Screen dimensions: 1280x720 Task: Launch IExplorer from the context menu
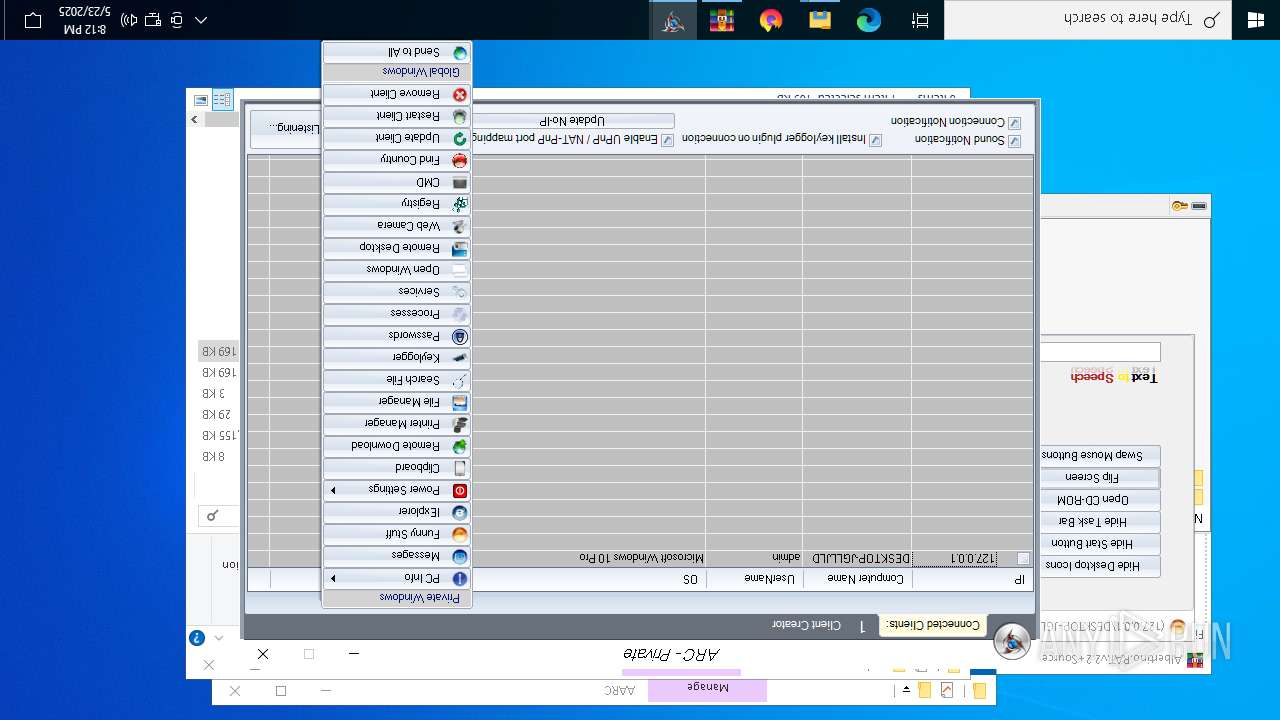397,512
